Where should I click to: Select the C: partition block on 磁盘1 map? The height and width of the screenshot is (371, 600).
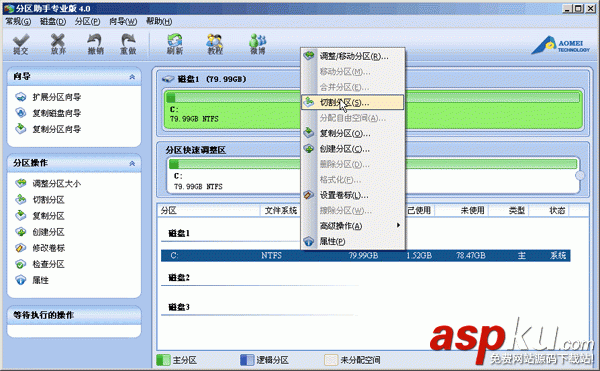pyautogui.click(x=373, y=110)
